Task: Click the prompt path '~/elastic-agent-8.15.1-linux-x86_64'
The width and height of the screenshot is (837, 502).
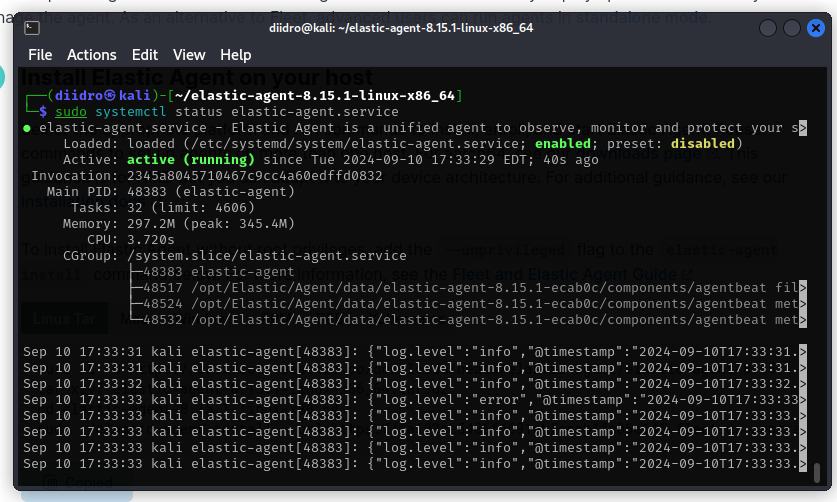Action: pos(315,96)
